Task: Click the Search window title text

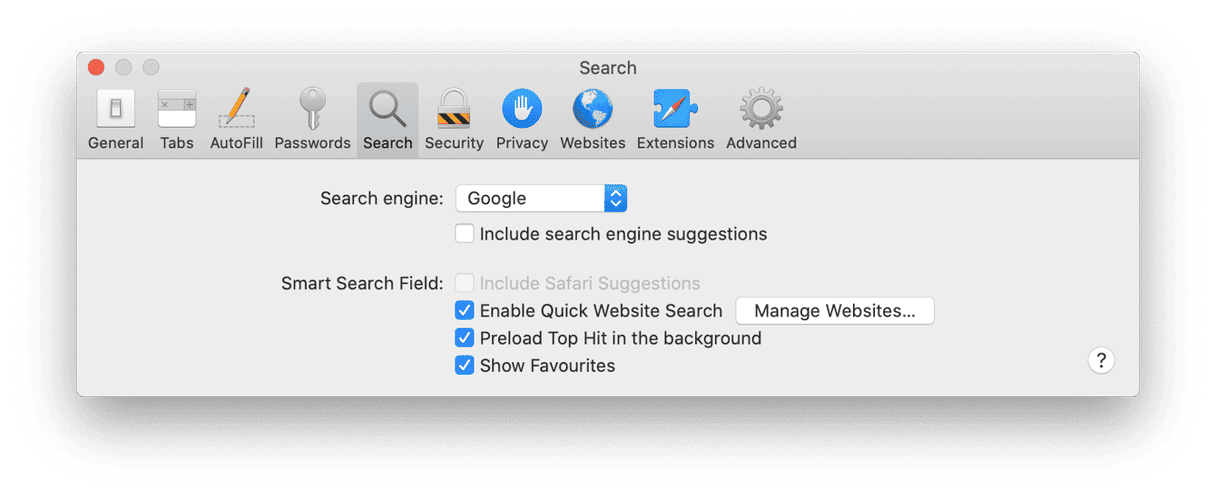Action: [608, 68]
